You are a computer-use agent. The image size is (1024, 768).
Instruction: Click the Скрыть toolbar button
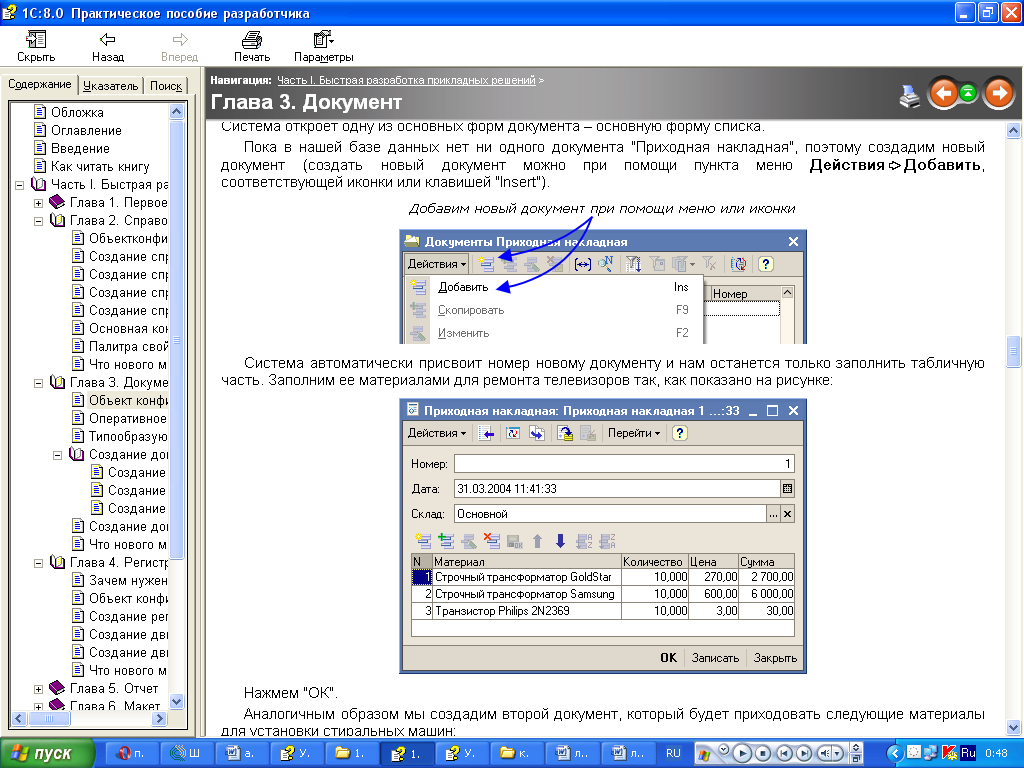(36, 46)
